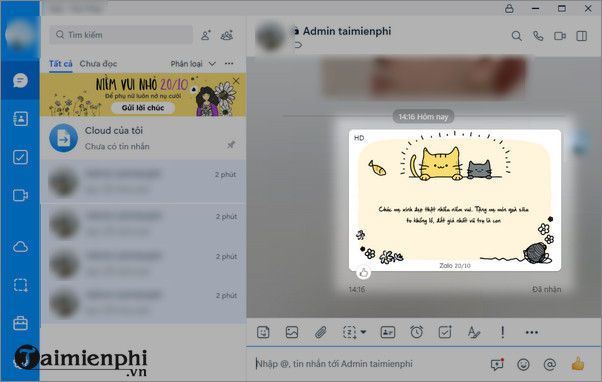The image size is (602, 382).
Task: Click the Add friend icon next to search
Action: click(206, 35)
